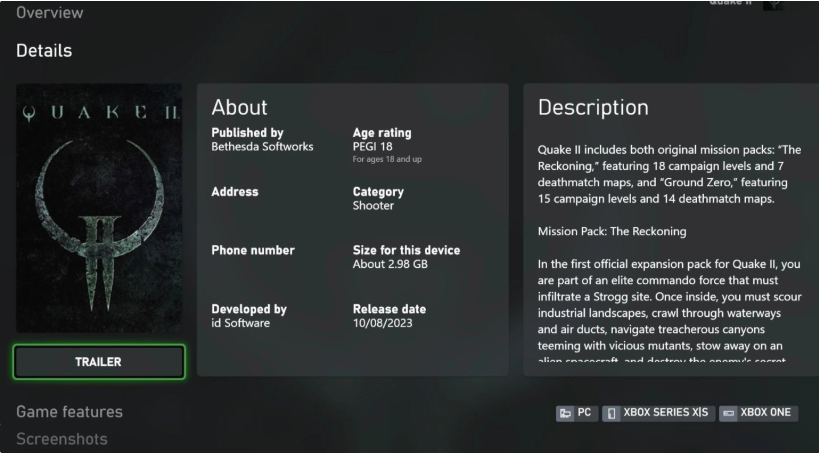Image resolution: width=819 pixels, height=454 pixels.
Task: Click the Age rating label
Action: (x=382, y=133)
